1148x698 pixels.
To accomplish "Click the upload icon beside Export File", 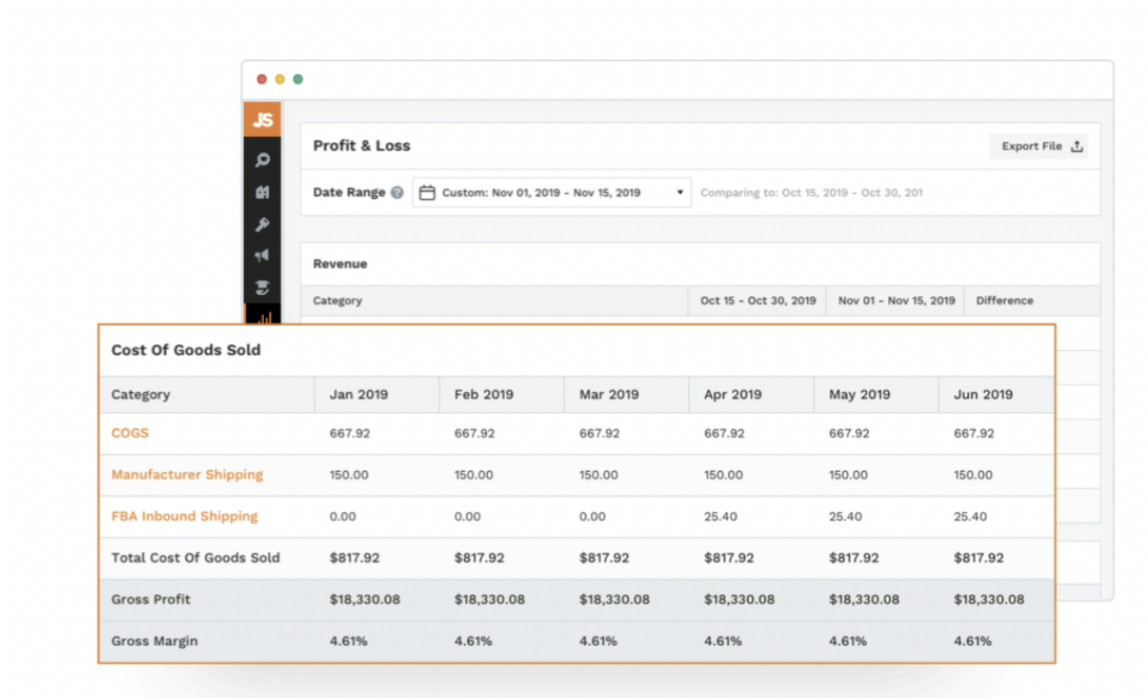I will [x=1076, y=146].
